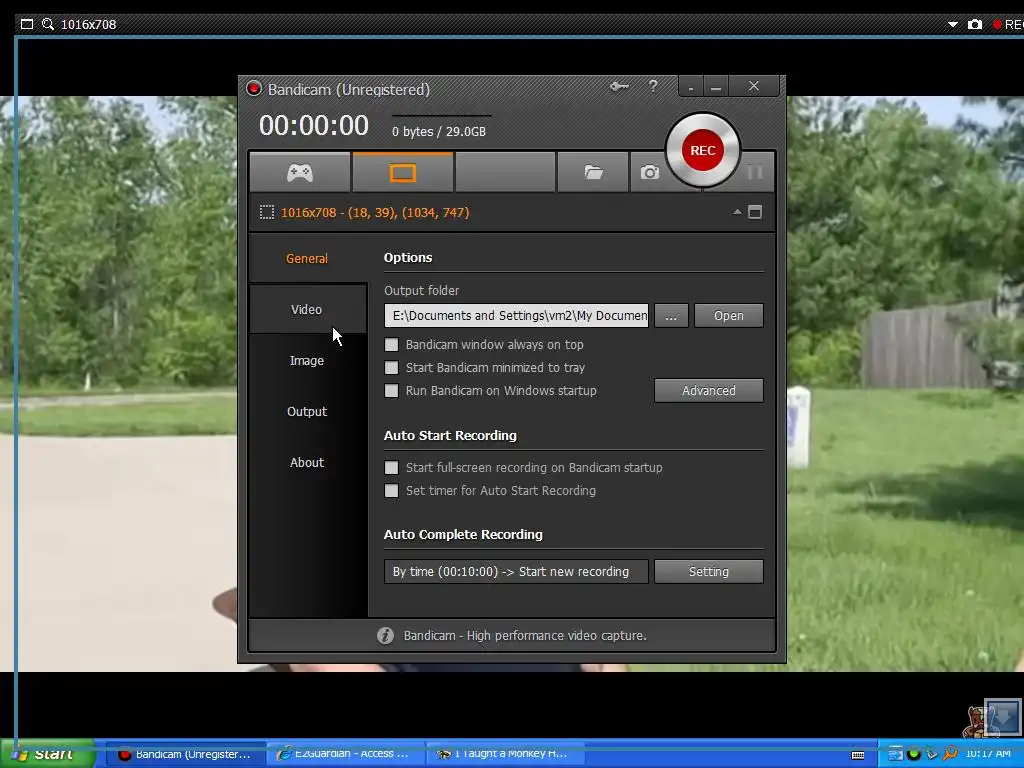The height and width of the screenshot is (768, 1024).
Task: Switch to I Taught a Monkey taskbar window
Action: (x=505, y=754)
